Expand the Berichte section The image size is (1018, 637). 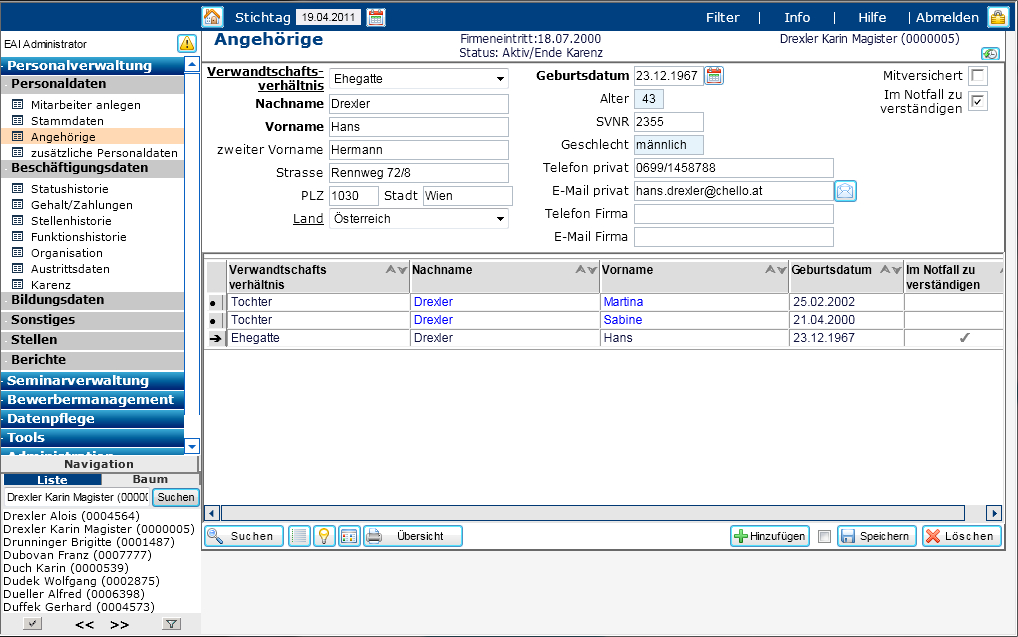93,360
